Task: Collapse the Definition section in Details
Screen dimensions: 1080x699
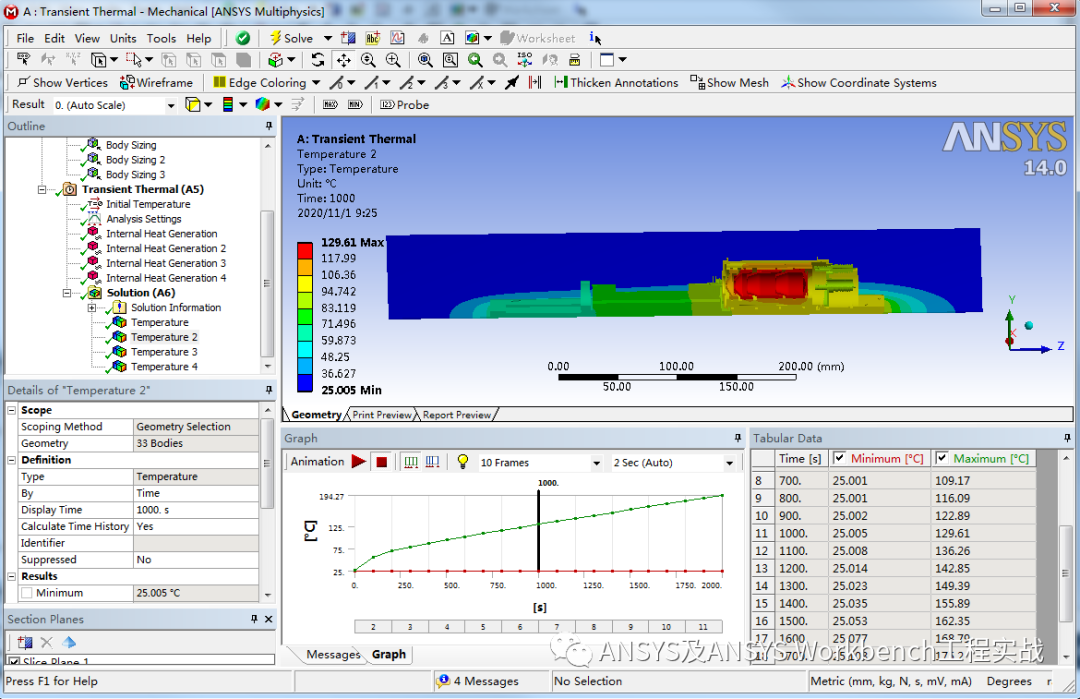Action: click(x=12, y=460)
